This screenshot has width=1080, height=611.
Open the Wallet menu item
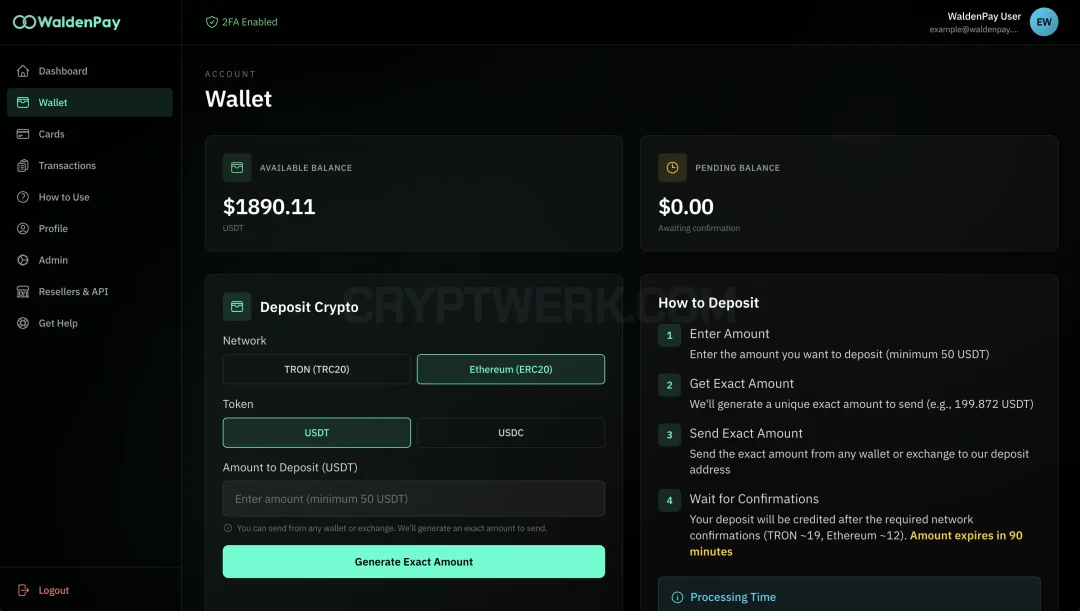click(x=90, y=103)
